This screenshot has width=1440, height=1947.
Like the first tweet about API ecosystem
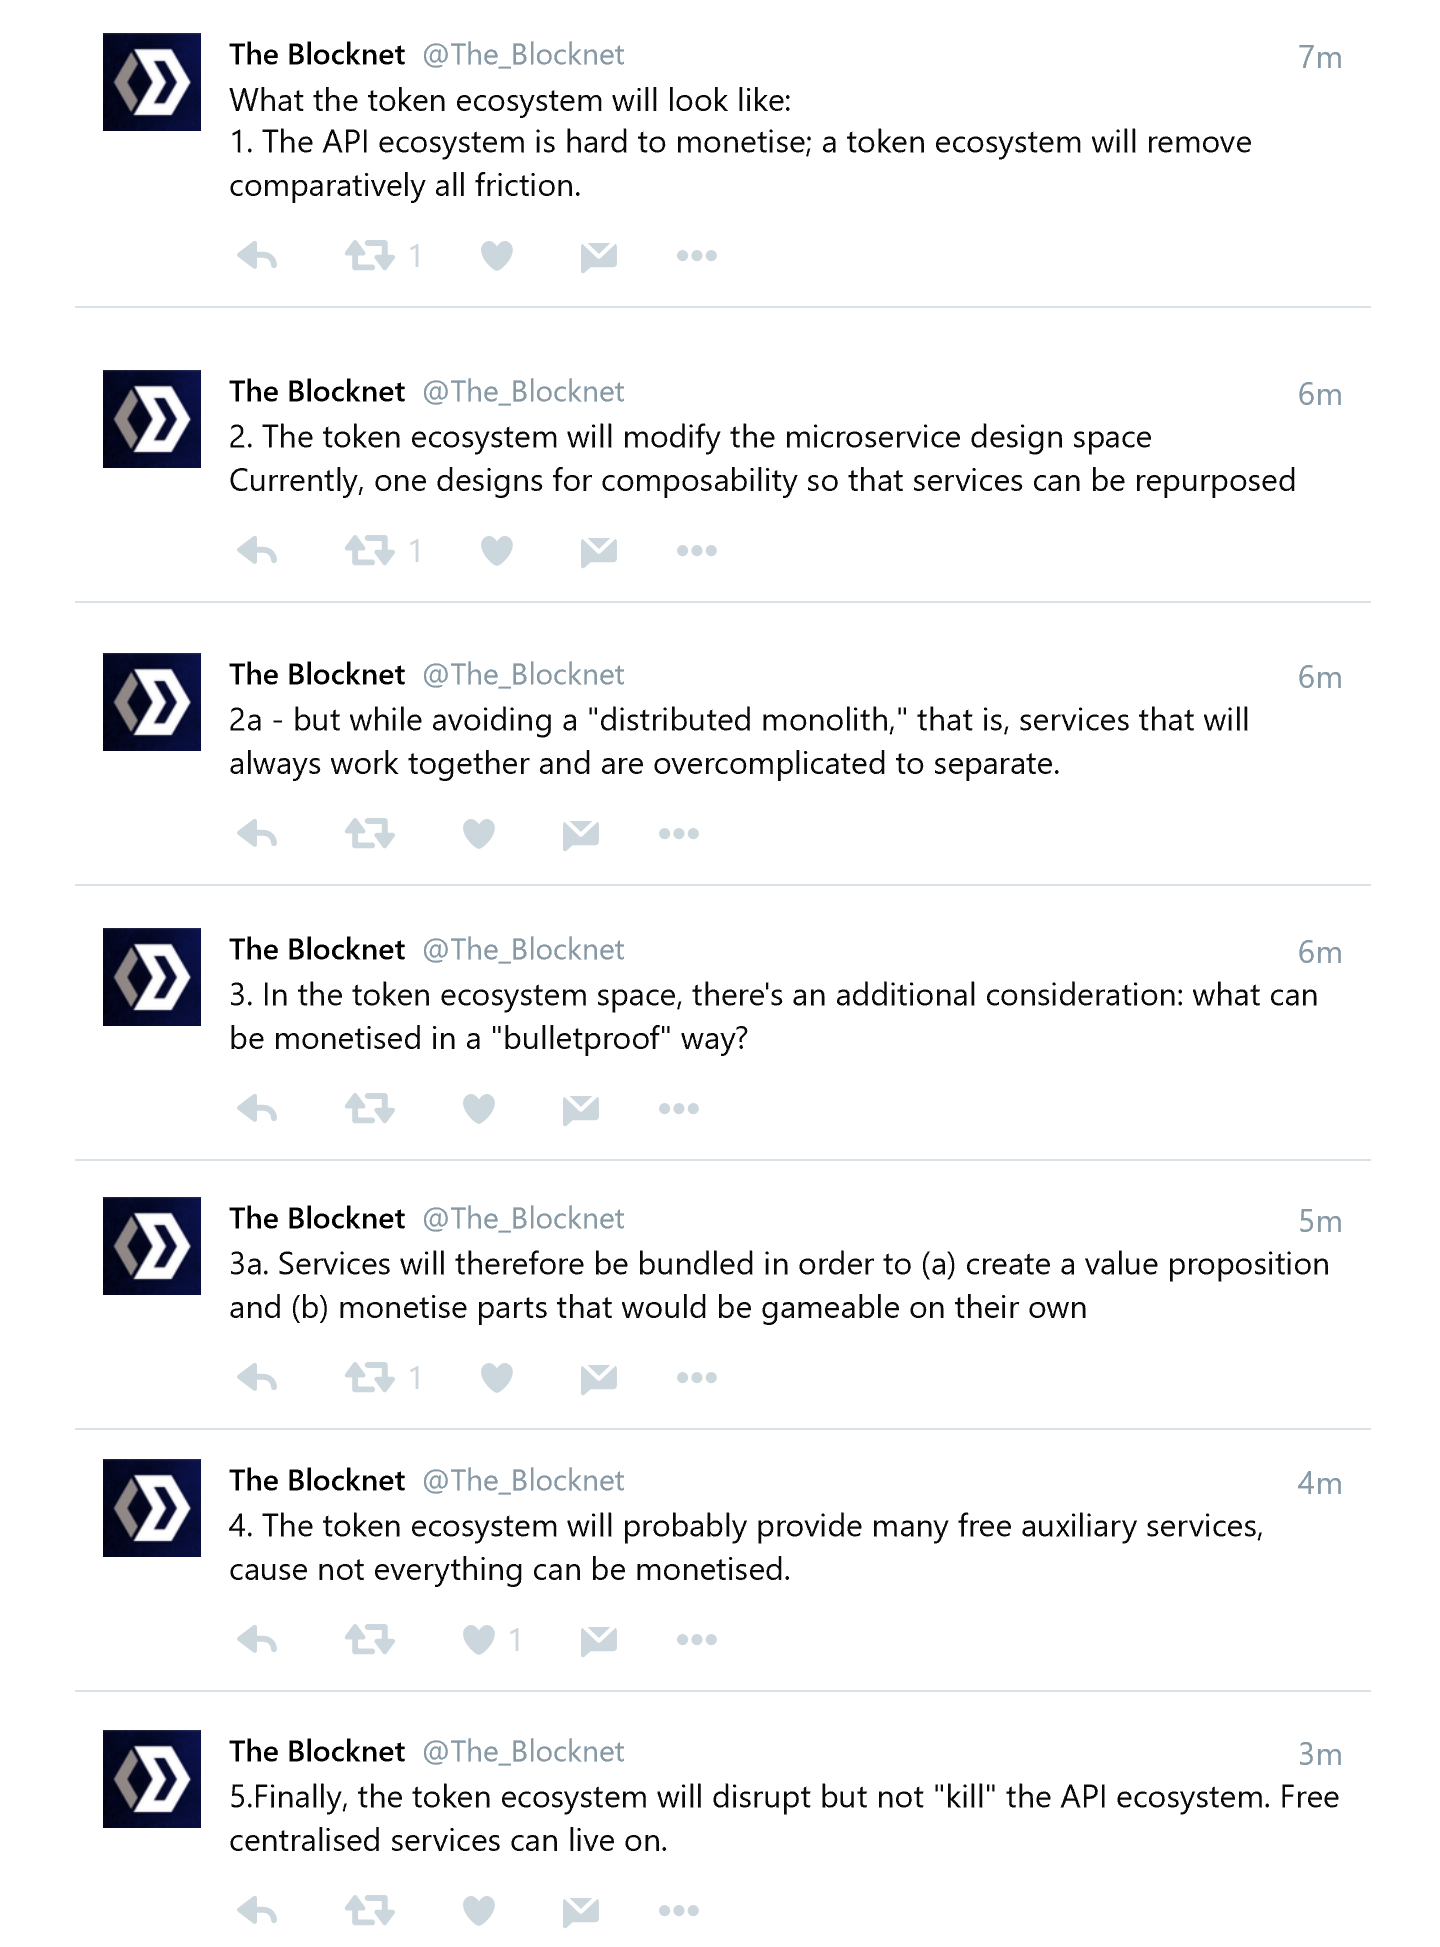click(497, 257)
